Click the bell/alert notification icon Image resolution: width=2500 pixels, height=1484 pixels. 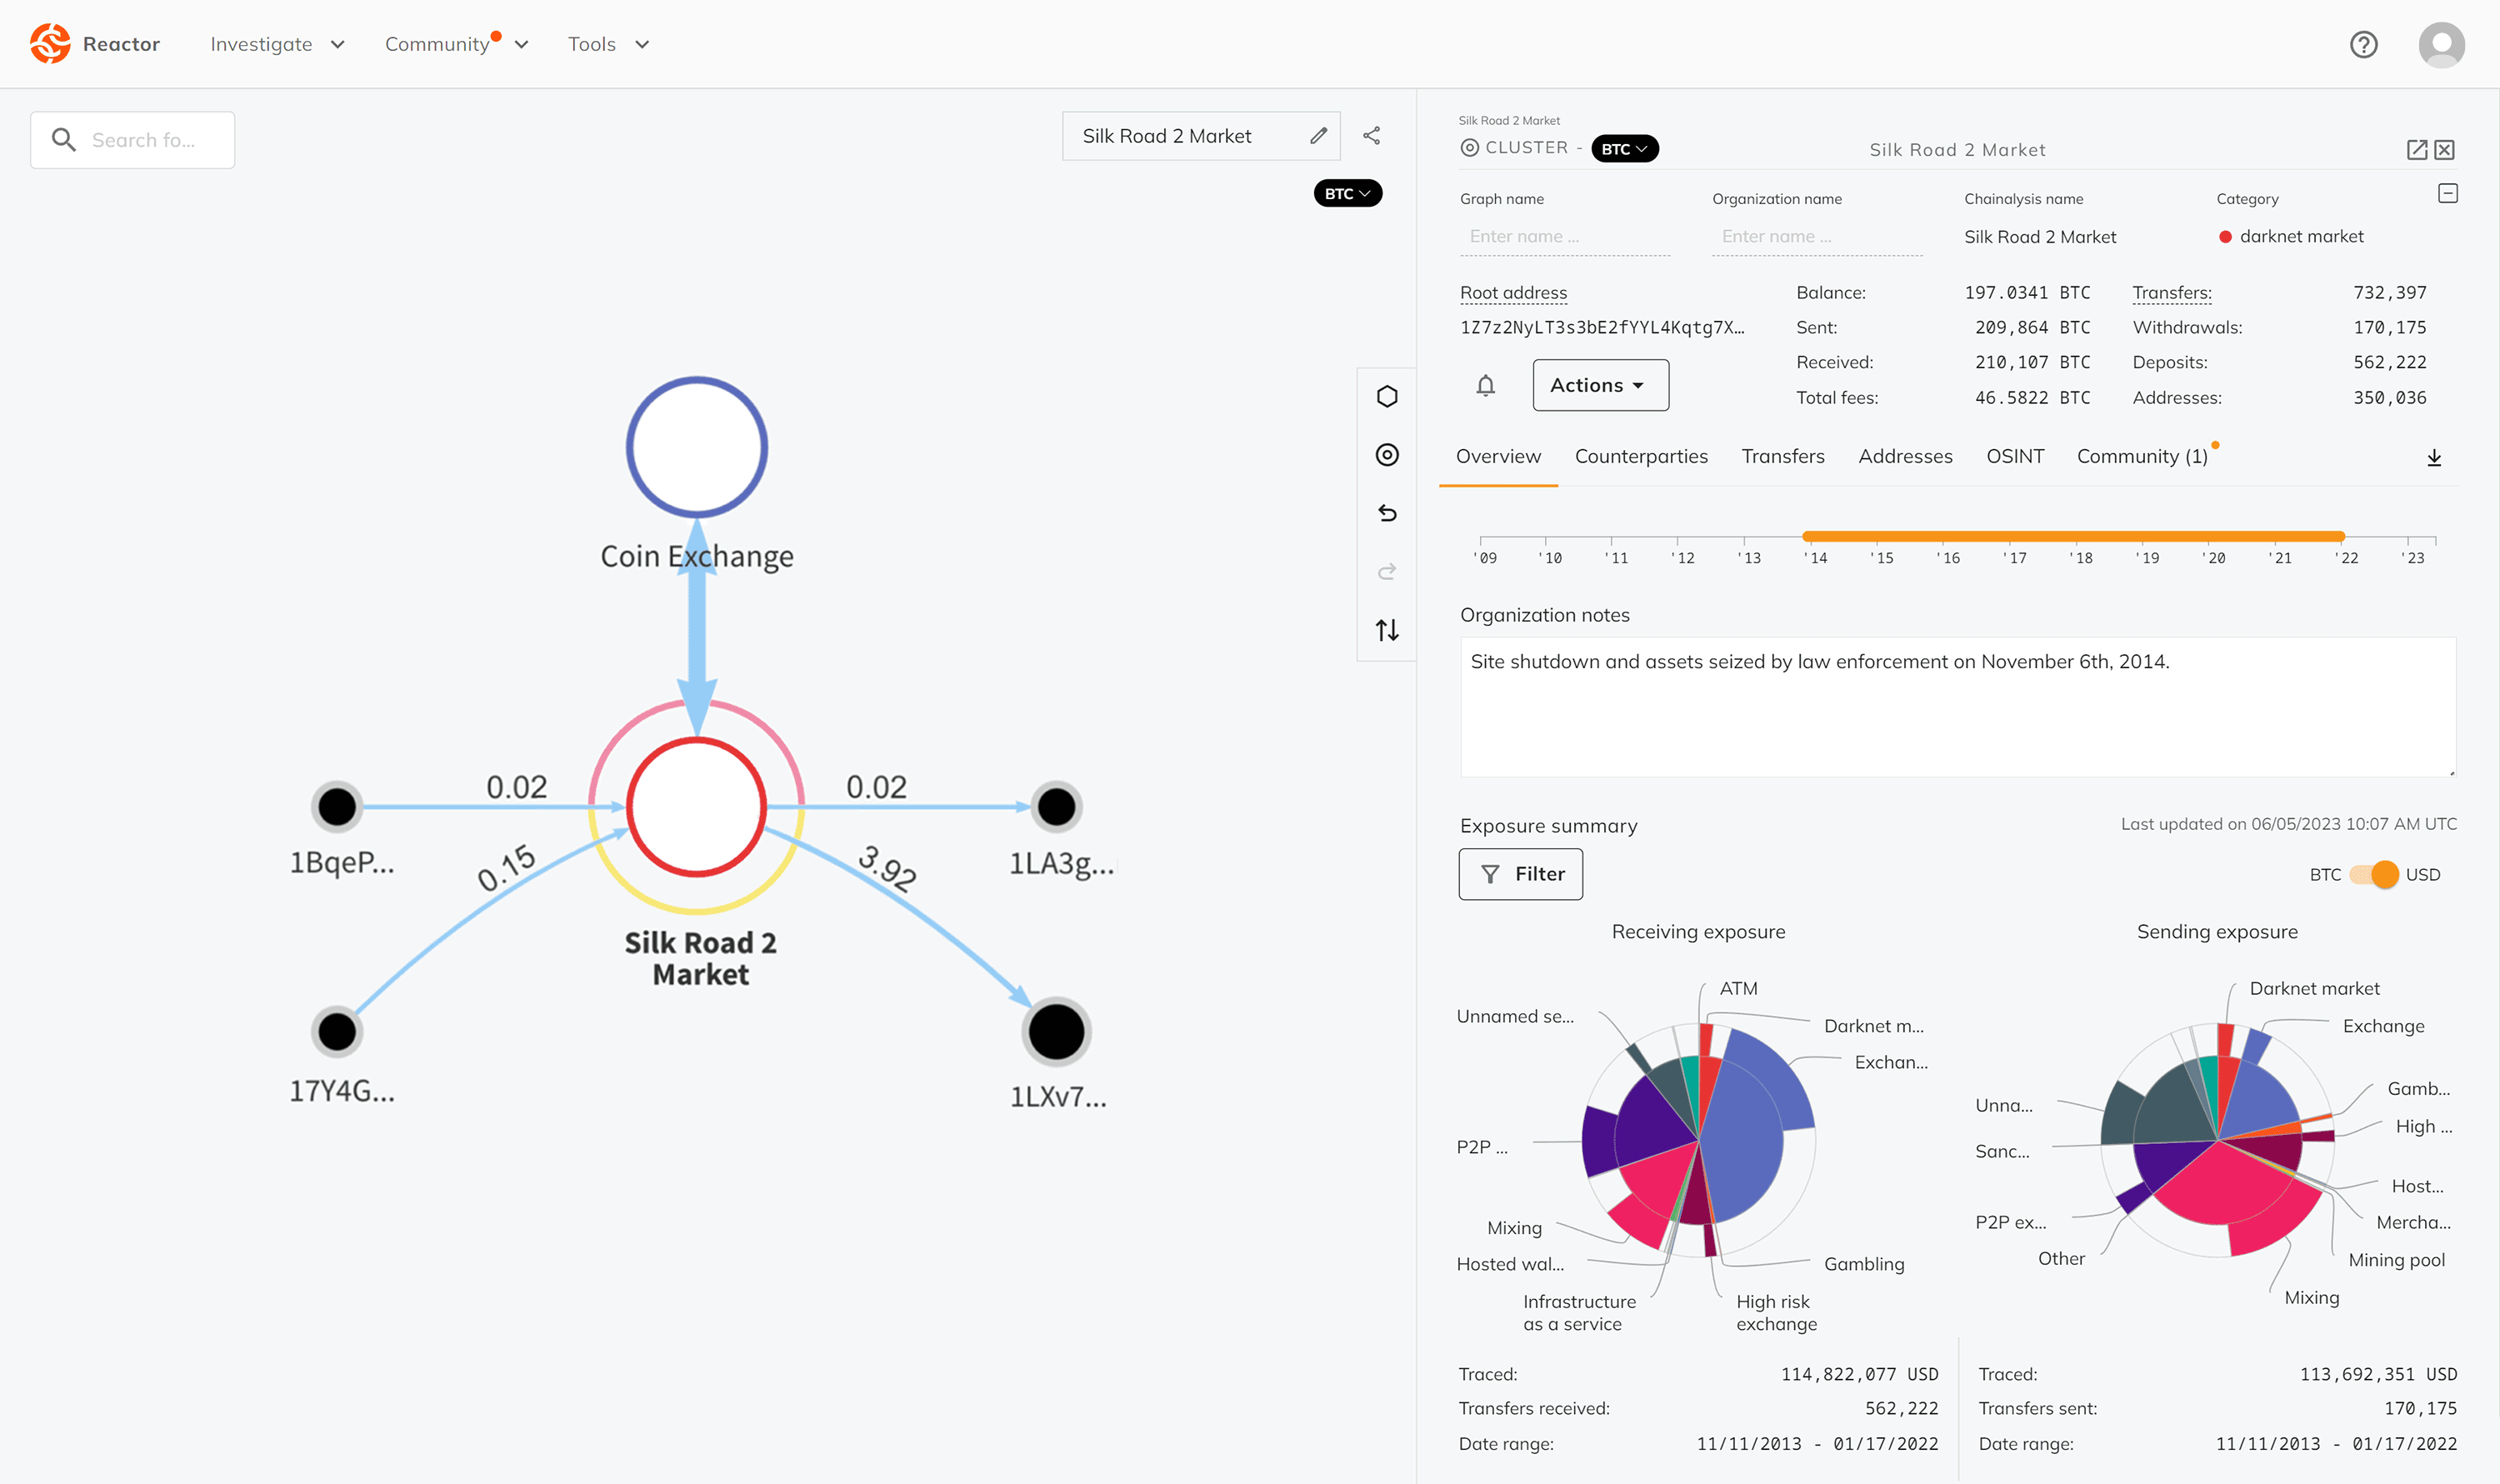point(1484,383)
